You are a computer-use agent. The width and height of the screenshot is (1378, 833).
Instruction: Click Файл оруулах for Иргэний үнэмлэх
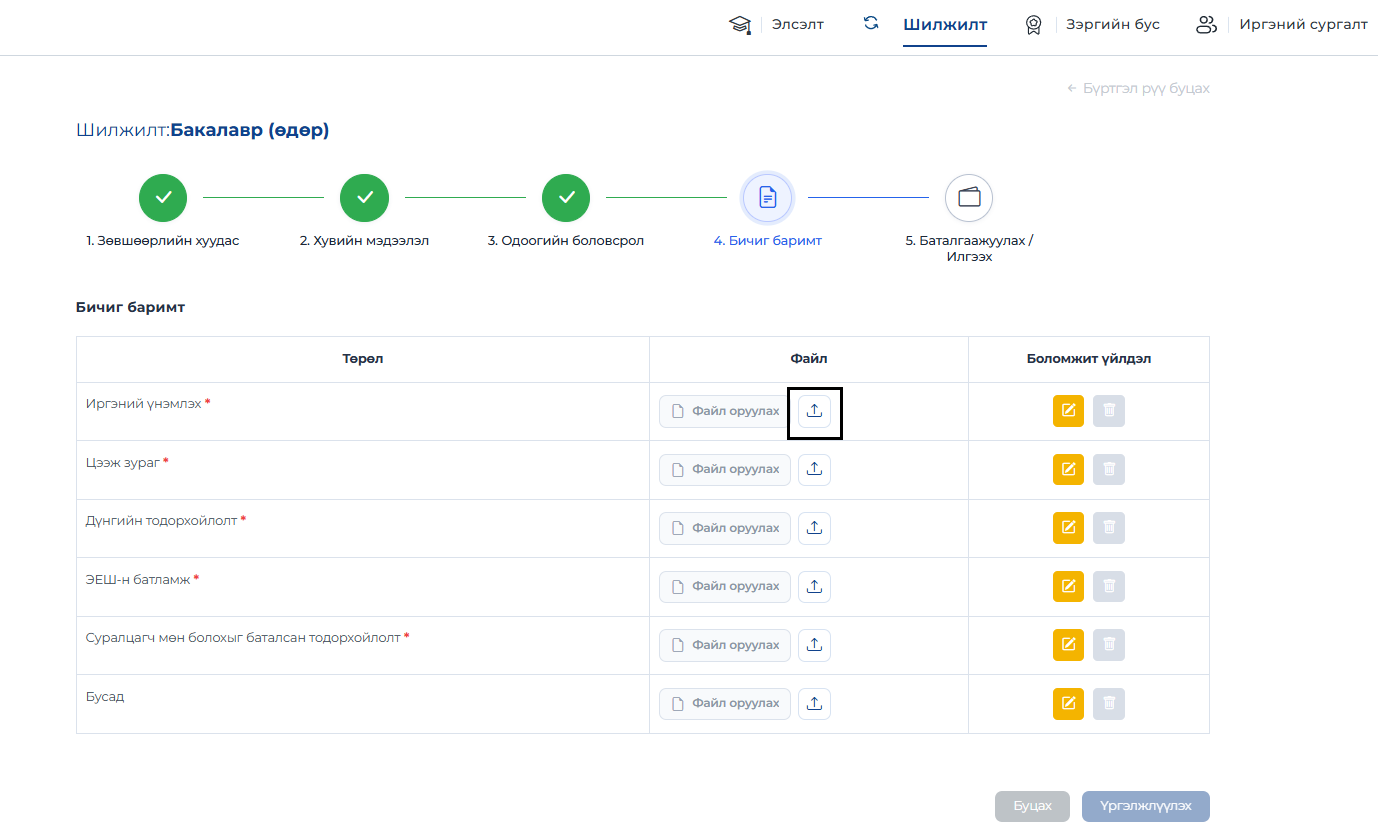[x=725, y=411]
